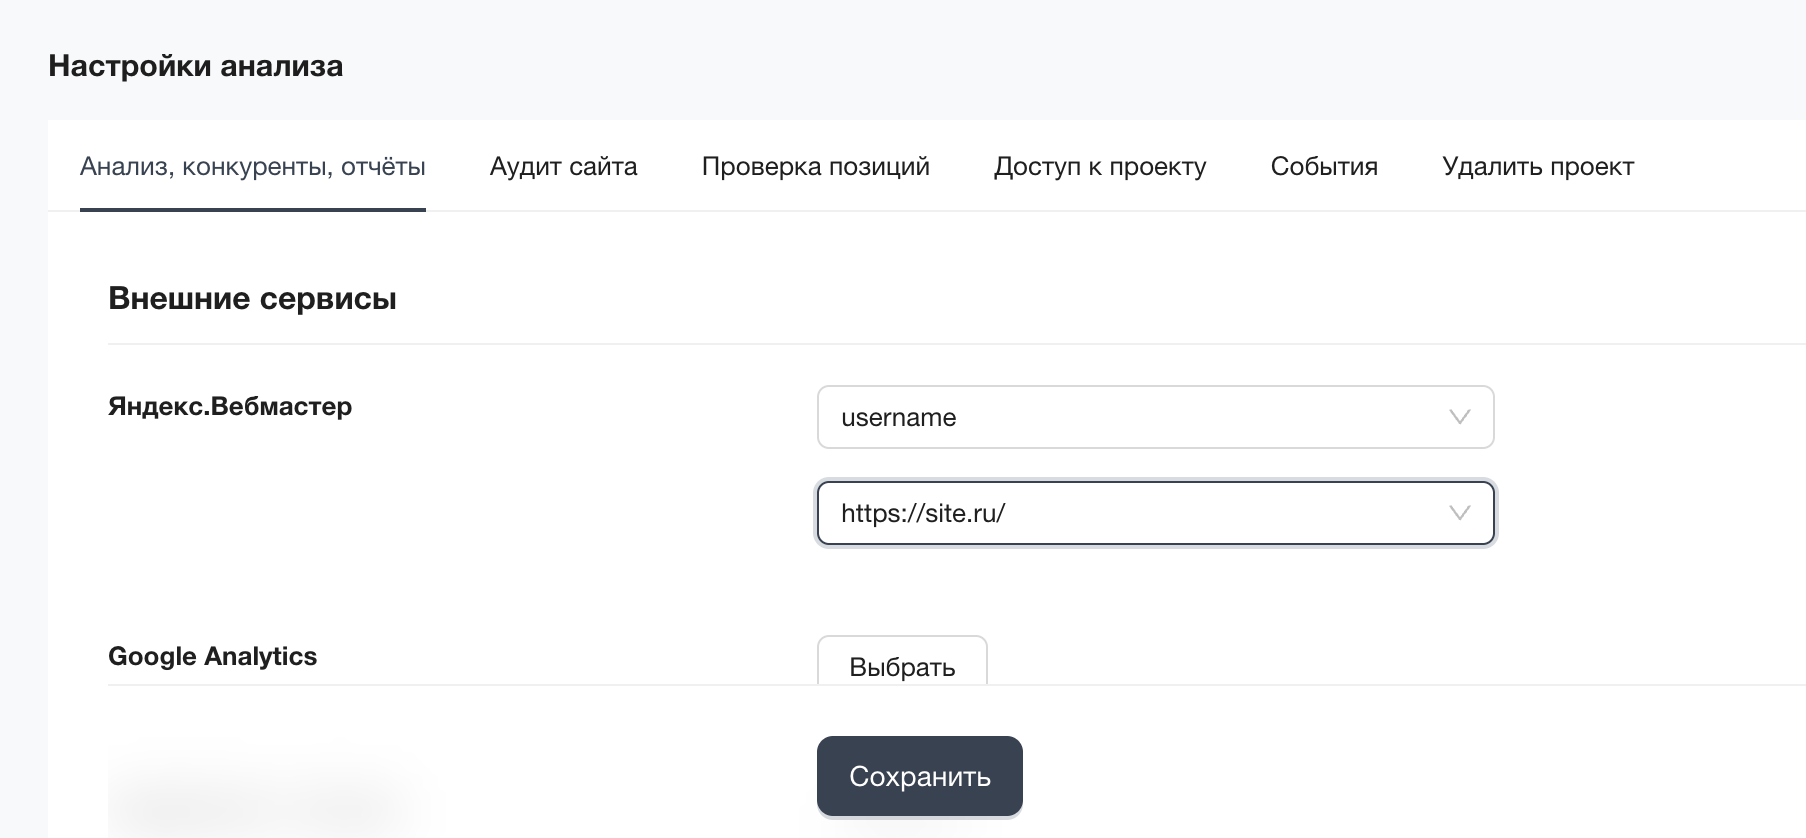Click the 'Сохранить' save button
The height and width of the screenshot is (838, 1806).
[x=919, y=776]
